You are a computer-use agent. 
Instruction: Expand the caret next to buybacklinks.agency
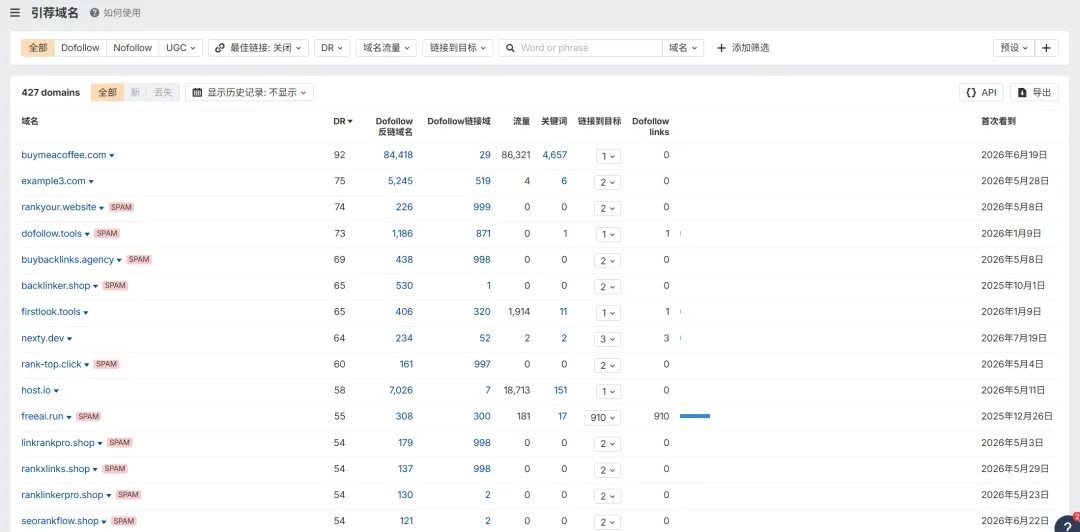119,260
